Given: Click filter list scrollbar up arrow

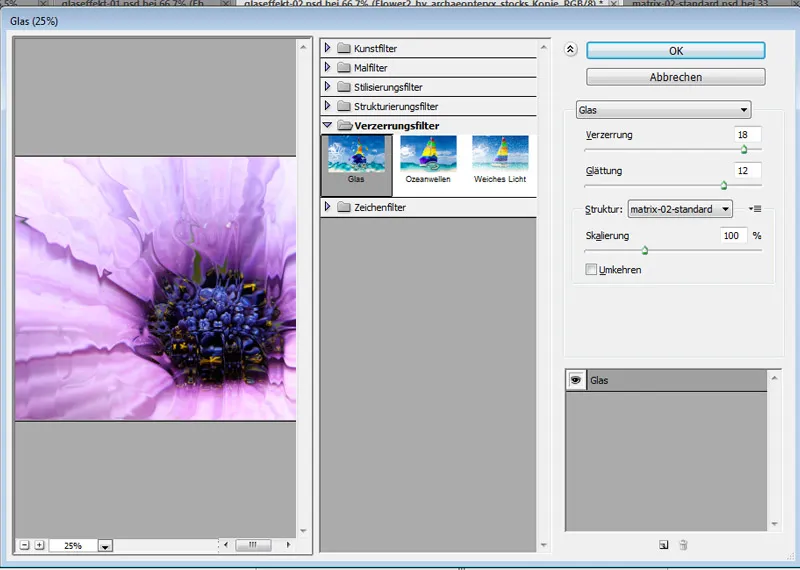Looking at the screenshot, I should click(543, 47).
